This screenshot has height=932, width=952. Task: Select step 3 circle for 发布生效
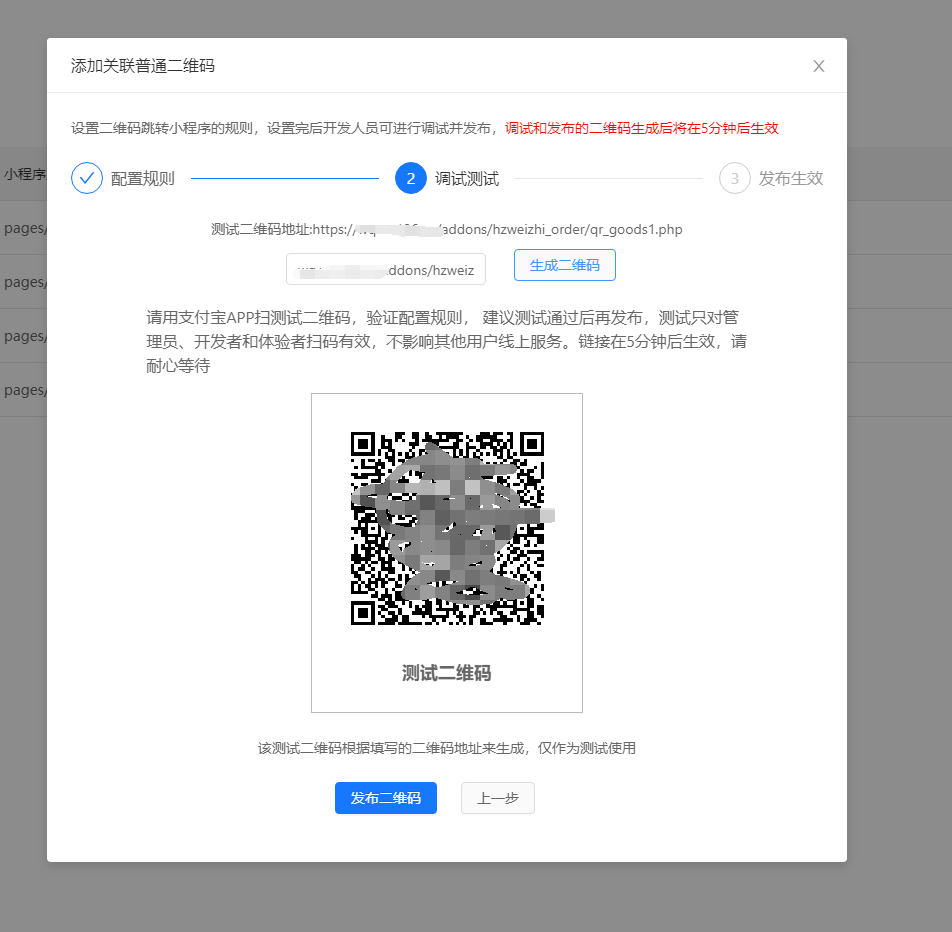pos(735,179)
